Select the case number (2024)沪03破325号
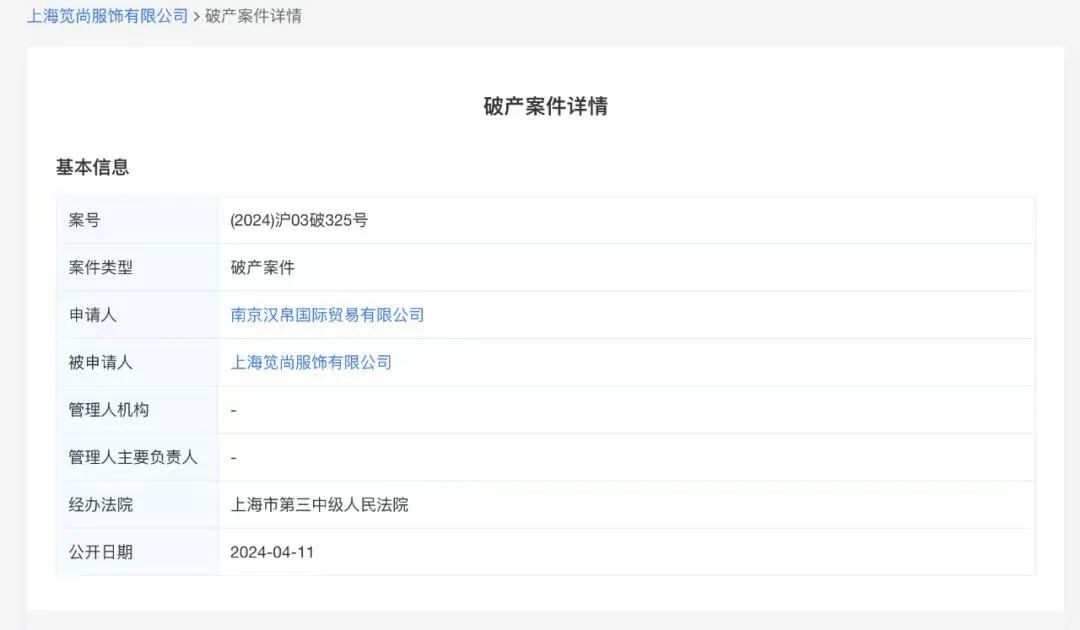Screen dimensions: 1080x630 (x=299, y=220)
